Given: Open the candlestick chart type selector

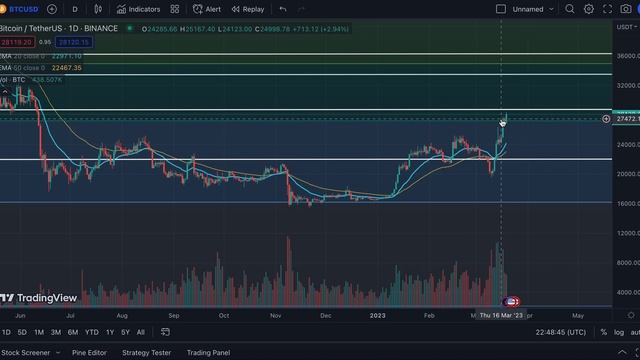Looking at the screenshot, I should (98, 9).
